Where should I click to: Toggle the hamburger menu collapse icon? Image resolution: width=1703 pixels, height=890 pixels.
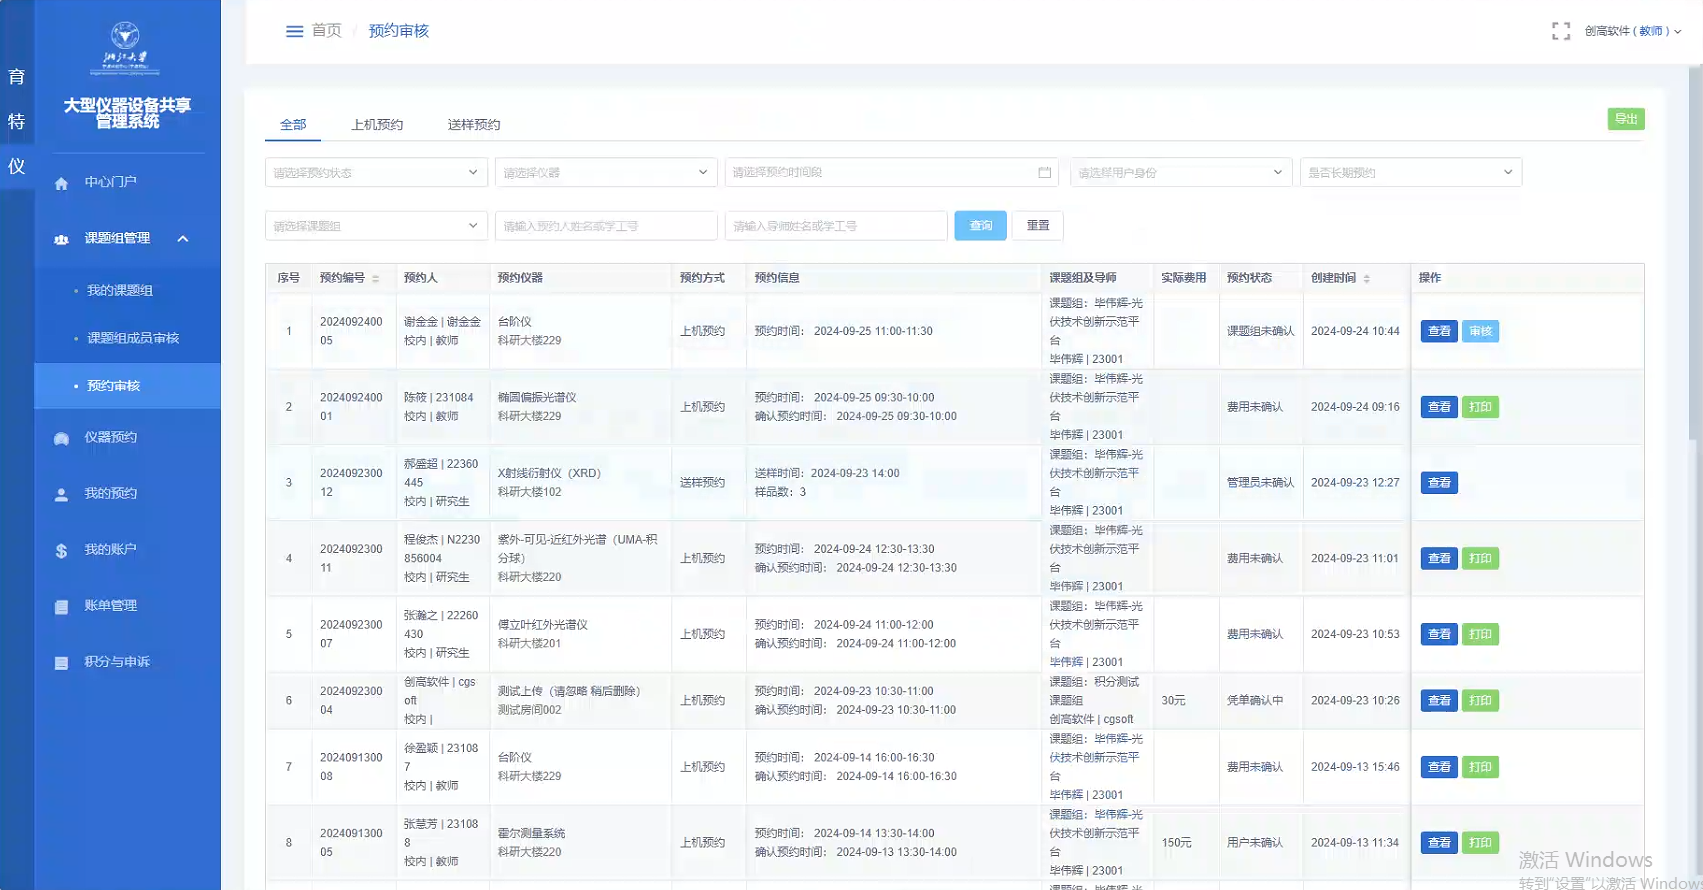point(294,31)
